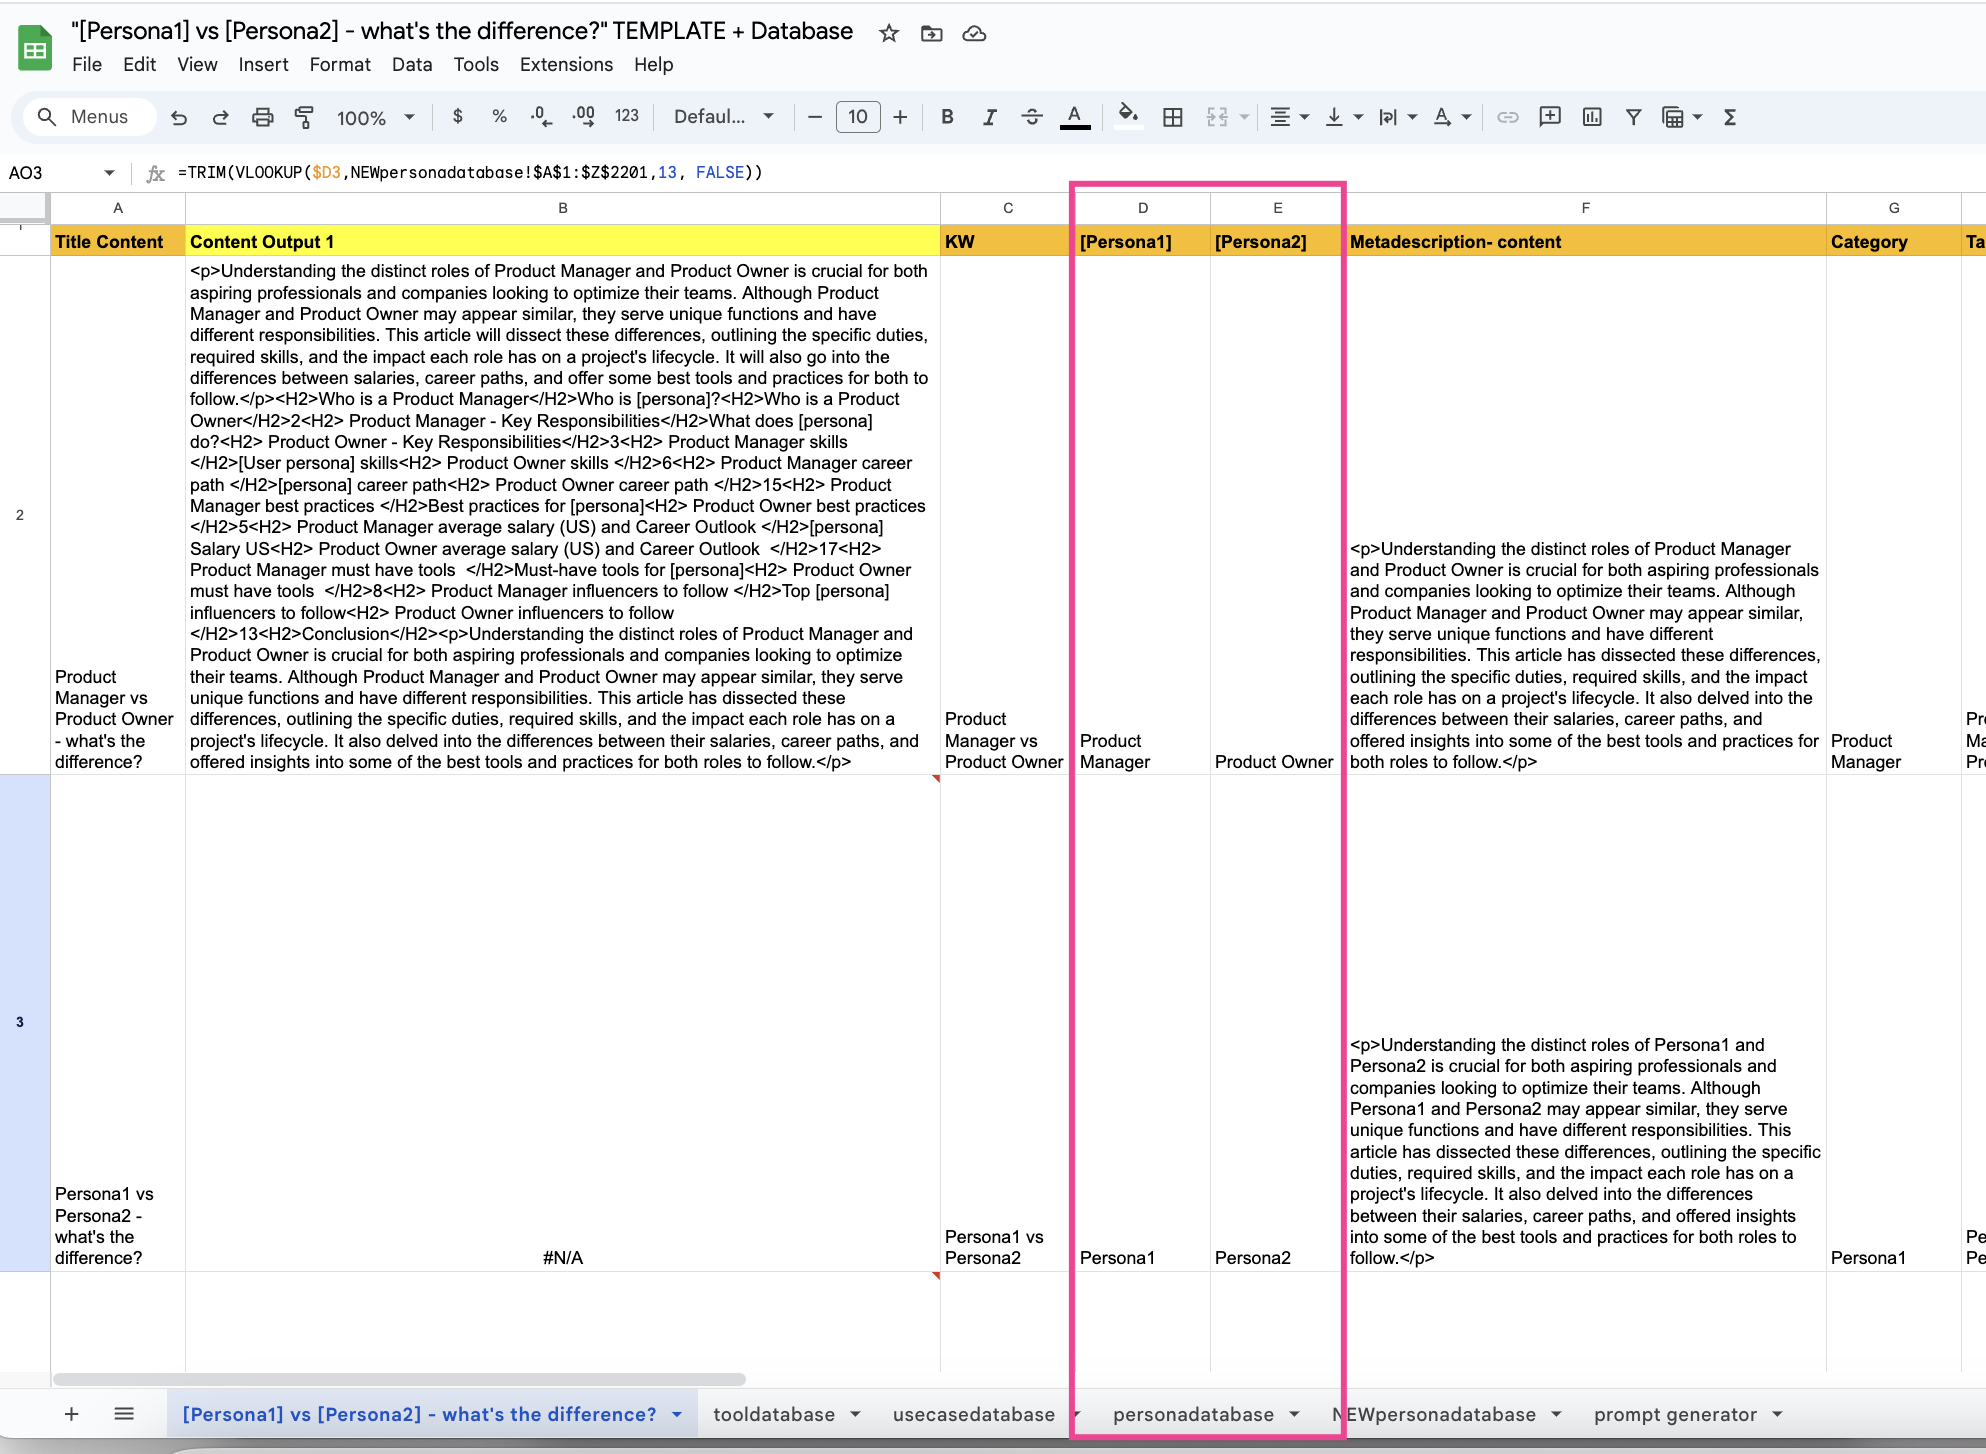1986x1454 pixels.
Task: Switch to the prompt generator sheet tab
Action: [x=1675, y=1414]
